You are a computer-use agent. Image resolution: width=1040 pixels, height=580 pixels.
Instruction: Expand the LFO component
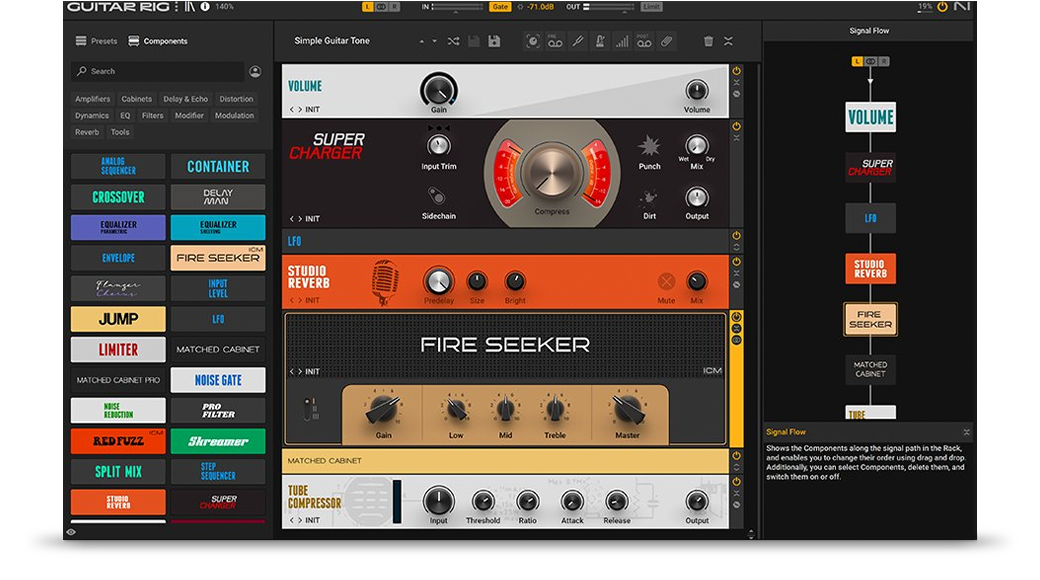coord(736,248)
